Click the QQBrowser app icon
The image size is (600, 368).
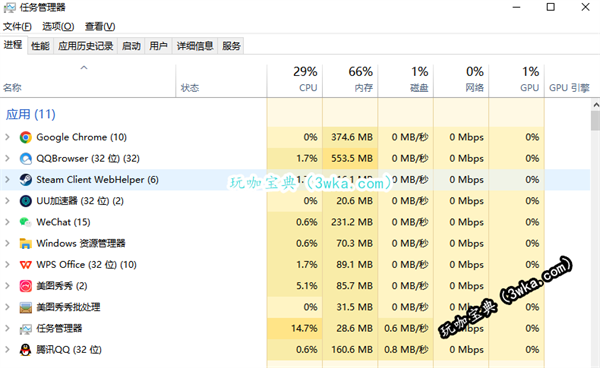[x=26, y=158]
